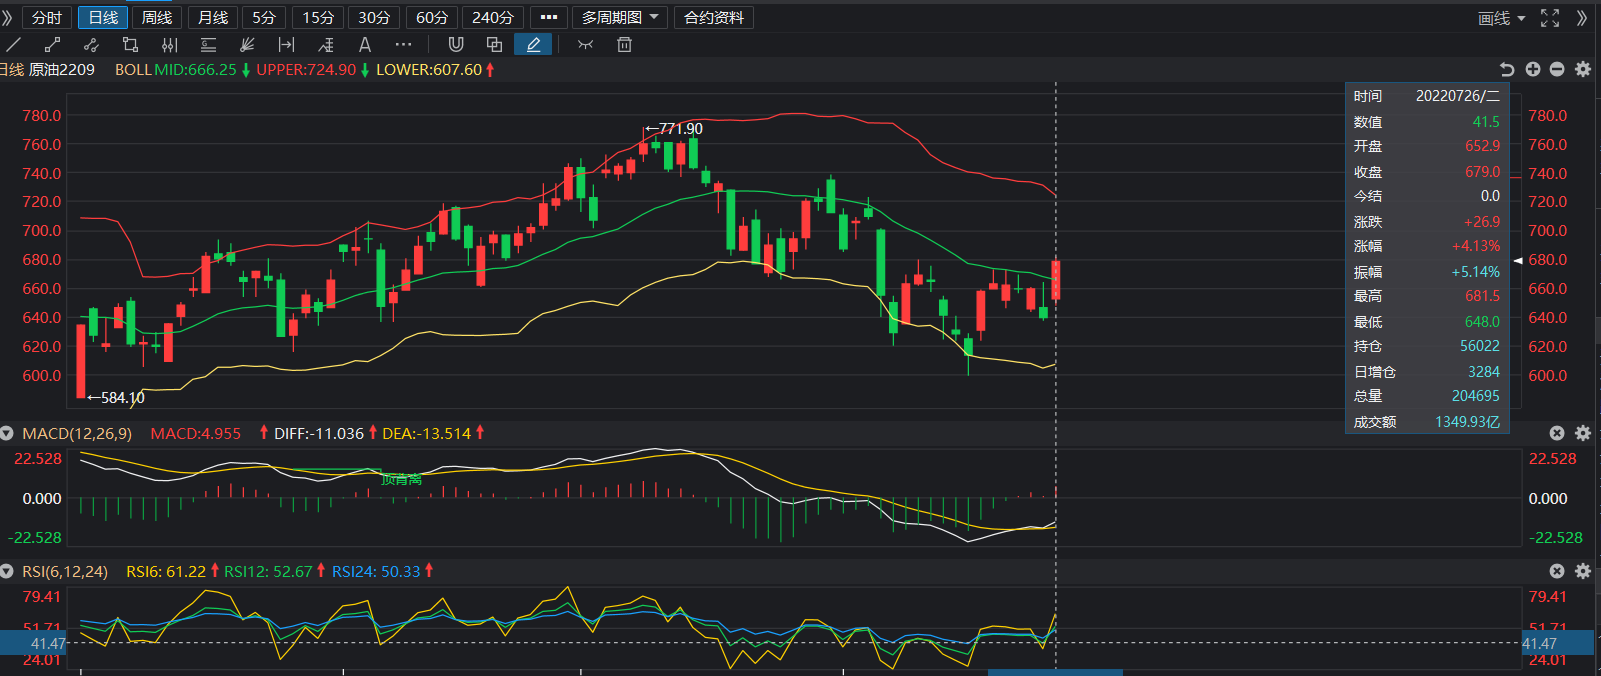Select the angled measurement line tool
The image size is (1601, 676).
[x=326, y=44]
